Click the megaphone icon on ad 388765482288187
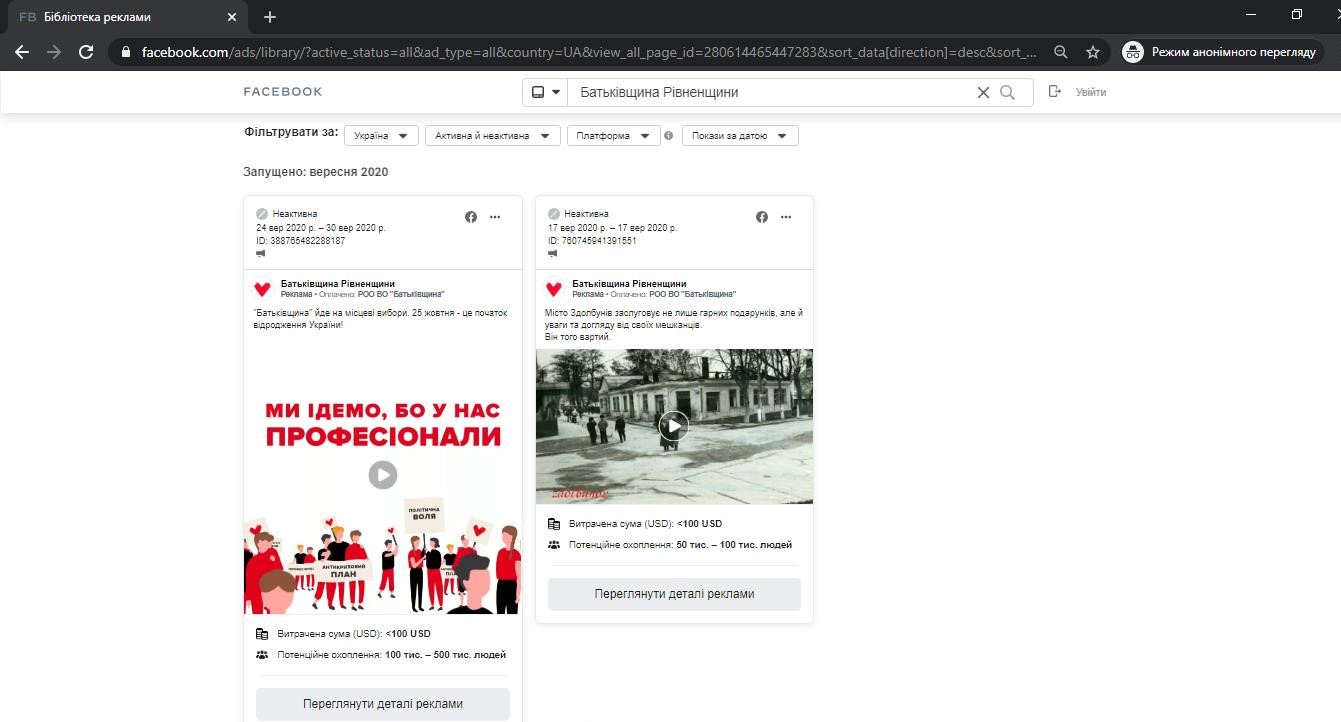Viewport: 1341px width, 722px height. [261, 254]
